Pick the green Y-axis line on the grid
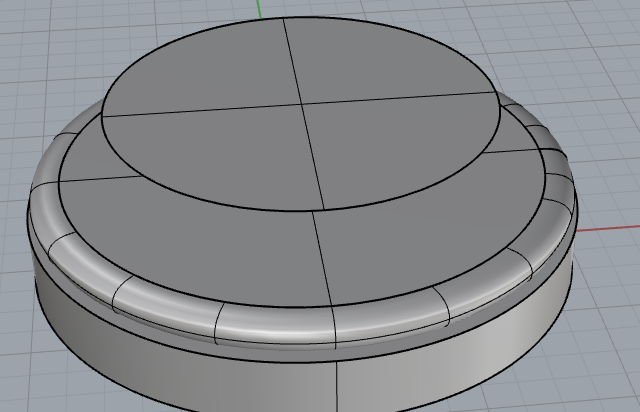This screenshot has height=412, width=640. (259, 9)
